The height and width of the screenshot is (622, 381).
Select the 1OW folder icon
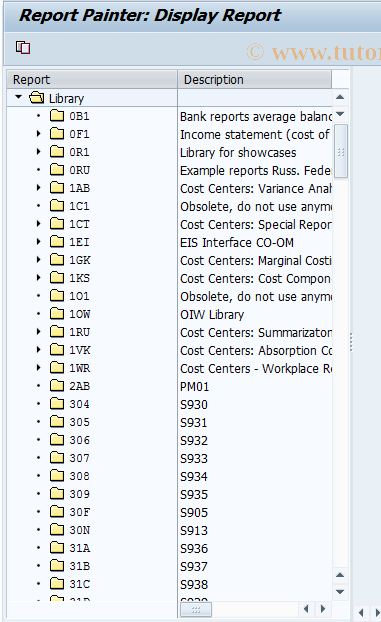[x=57, y=314]
